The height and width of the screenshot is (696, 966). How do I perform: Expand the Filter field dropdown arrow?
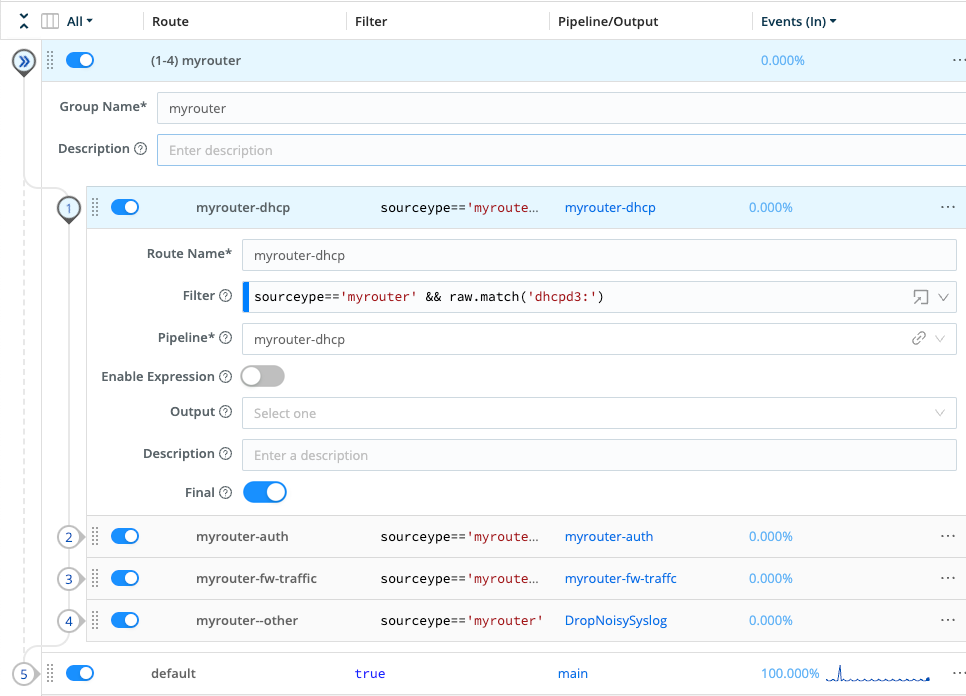[x=942, y=297]
